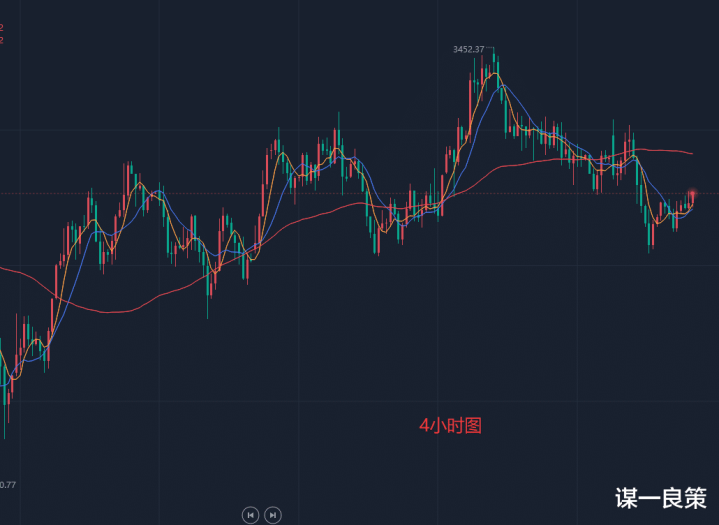Click the low price label ending in 0.77
Viewport: 719px width, 525px height.
coord(6,485)
